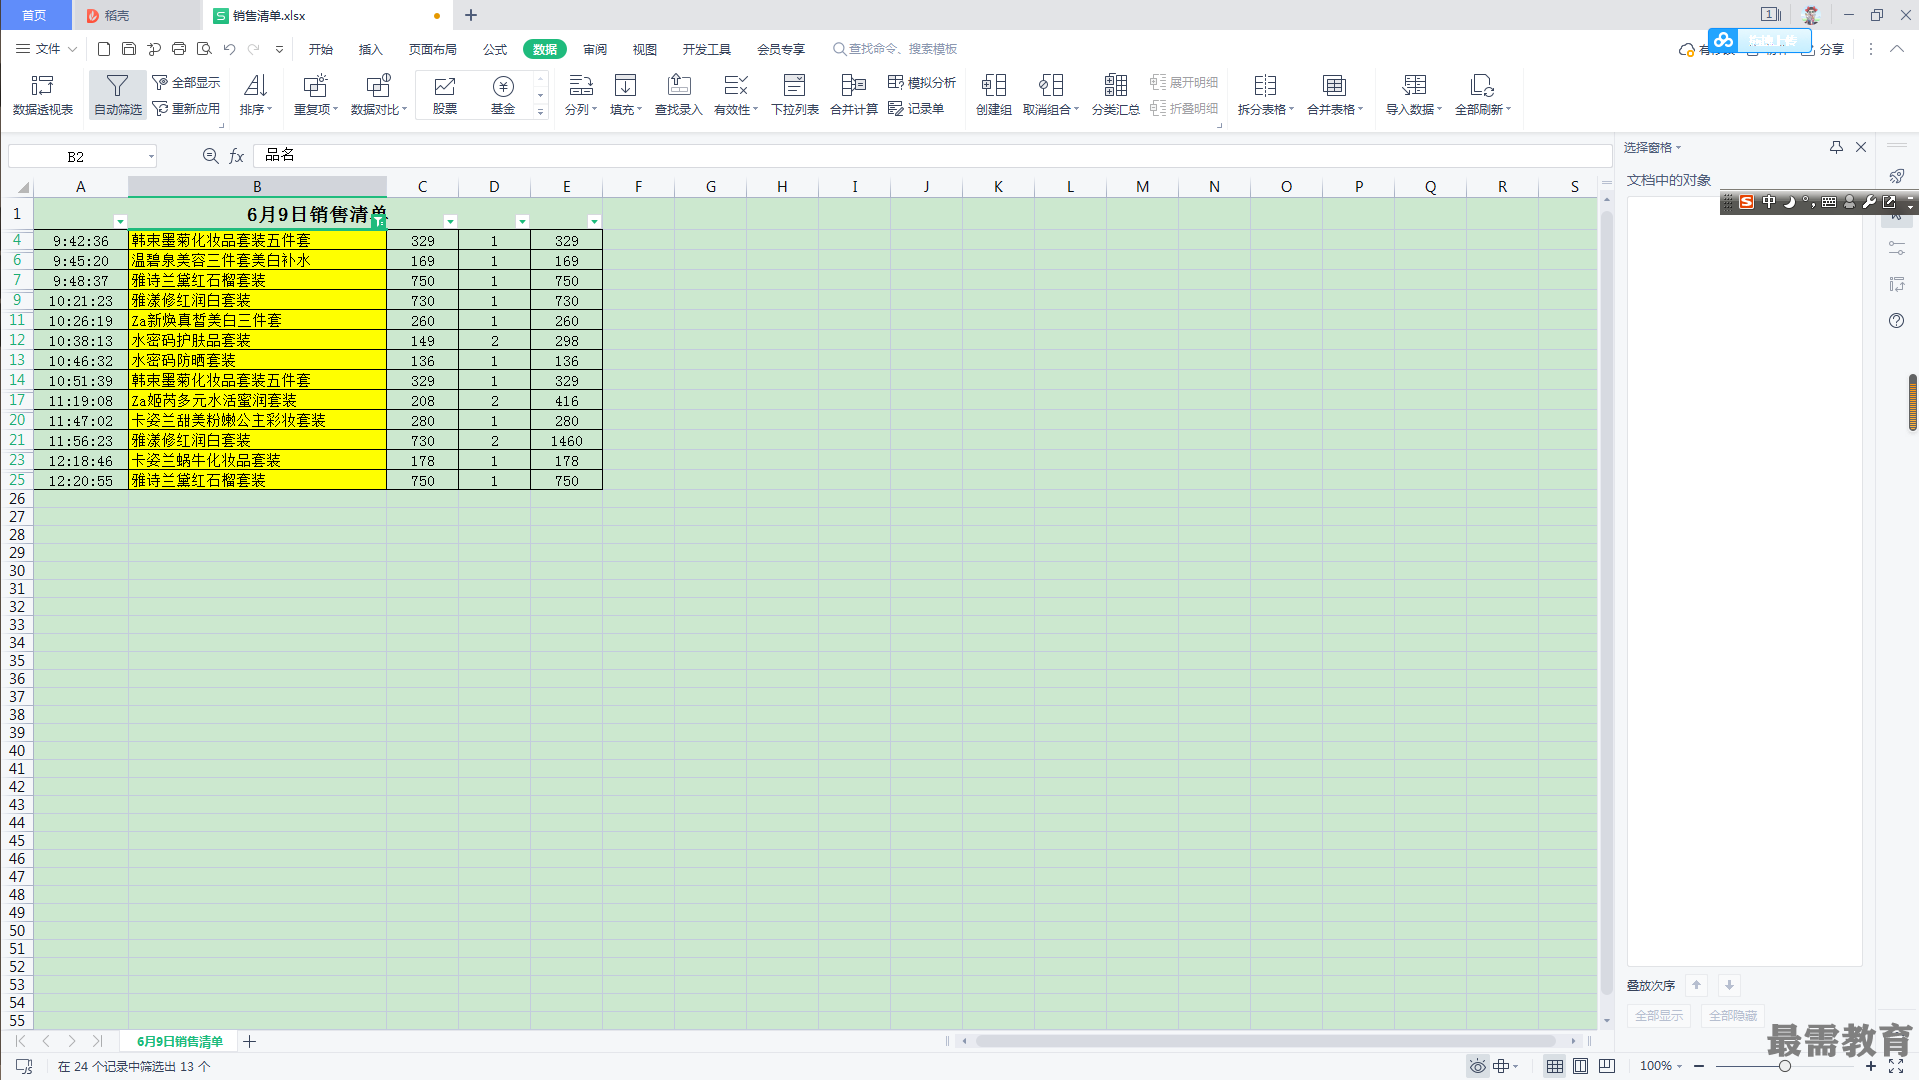Viewport: 1919px width, 1080px height.
Task: Open the filter dropdown in column C header
Action: tap(450, 221)
